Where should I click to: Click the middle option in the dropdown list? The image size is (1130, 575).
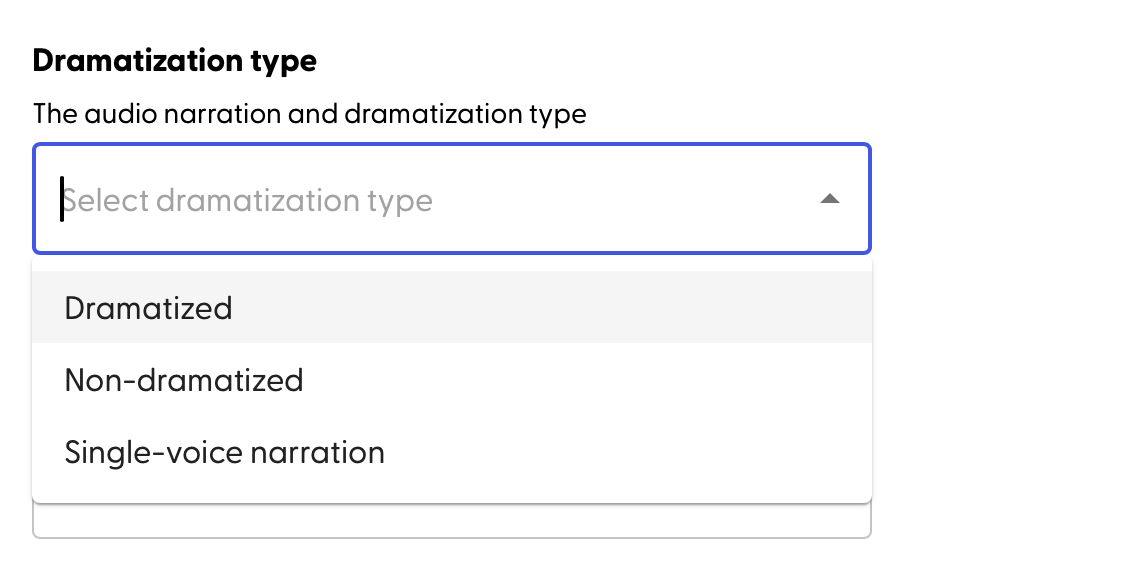coord(183,380)
